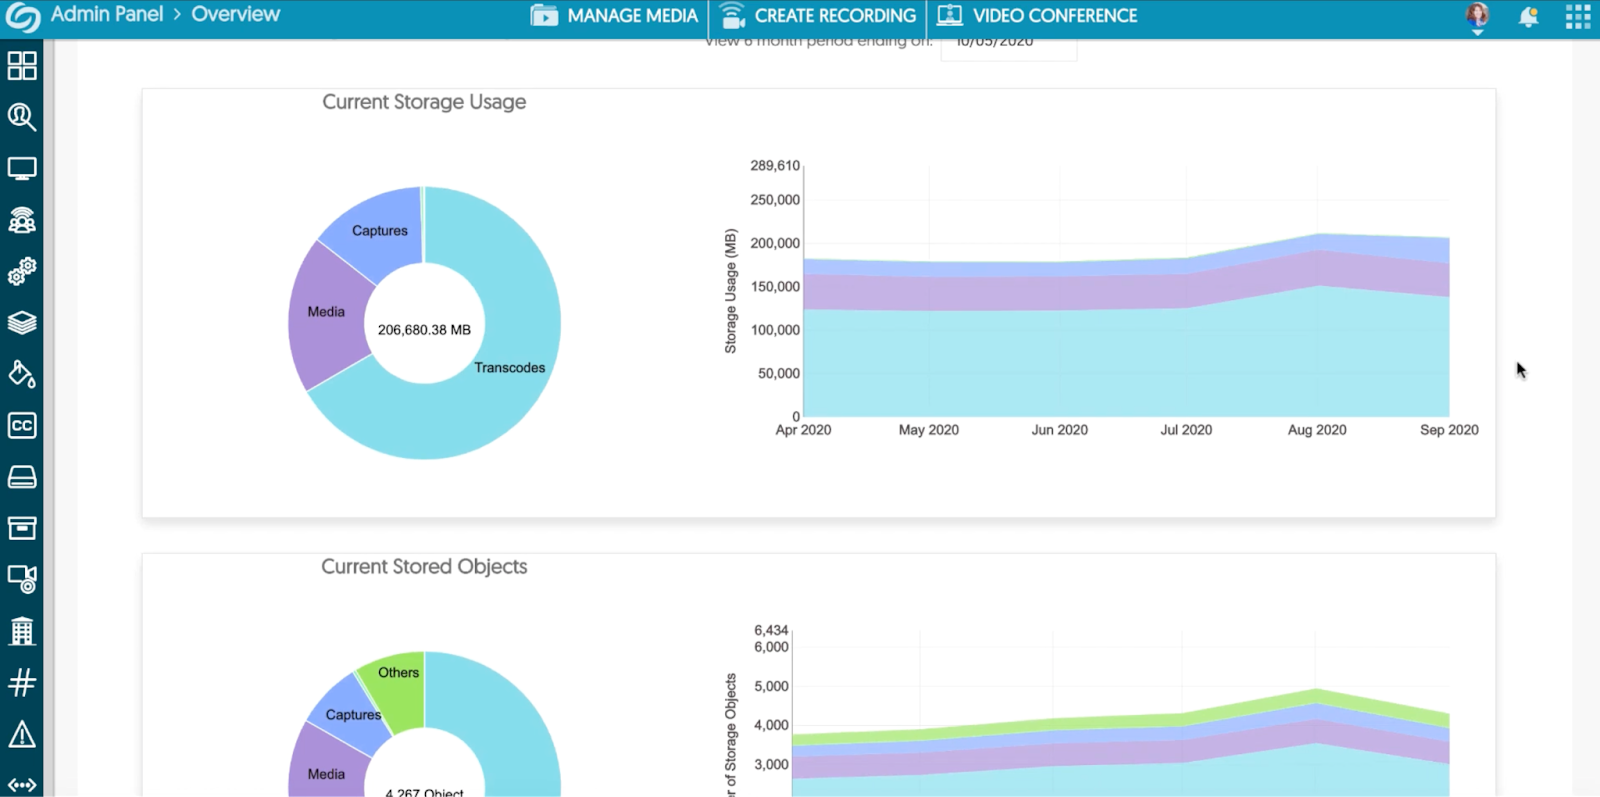Select the Media slice in storage donut
Screen dimensions: 1600x797
(x=326, y=312)
